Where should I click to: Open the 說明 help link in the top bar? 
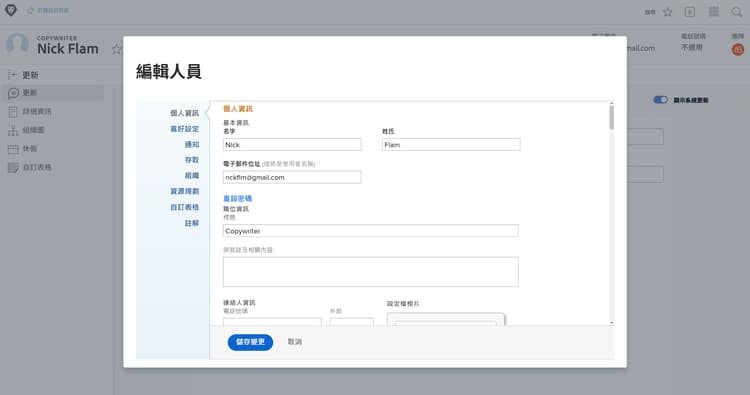click(650, 12)
